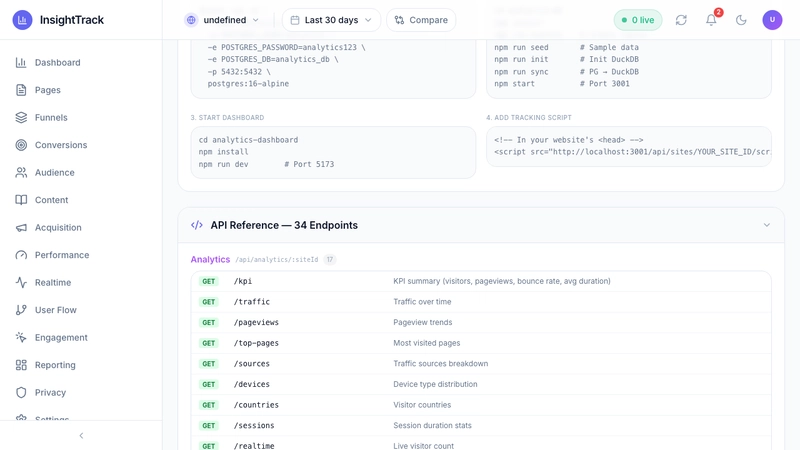Click '3. START DASHBOARD' step label

click(228, 117)
